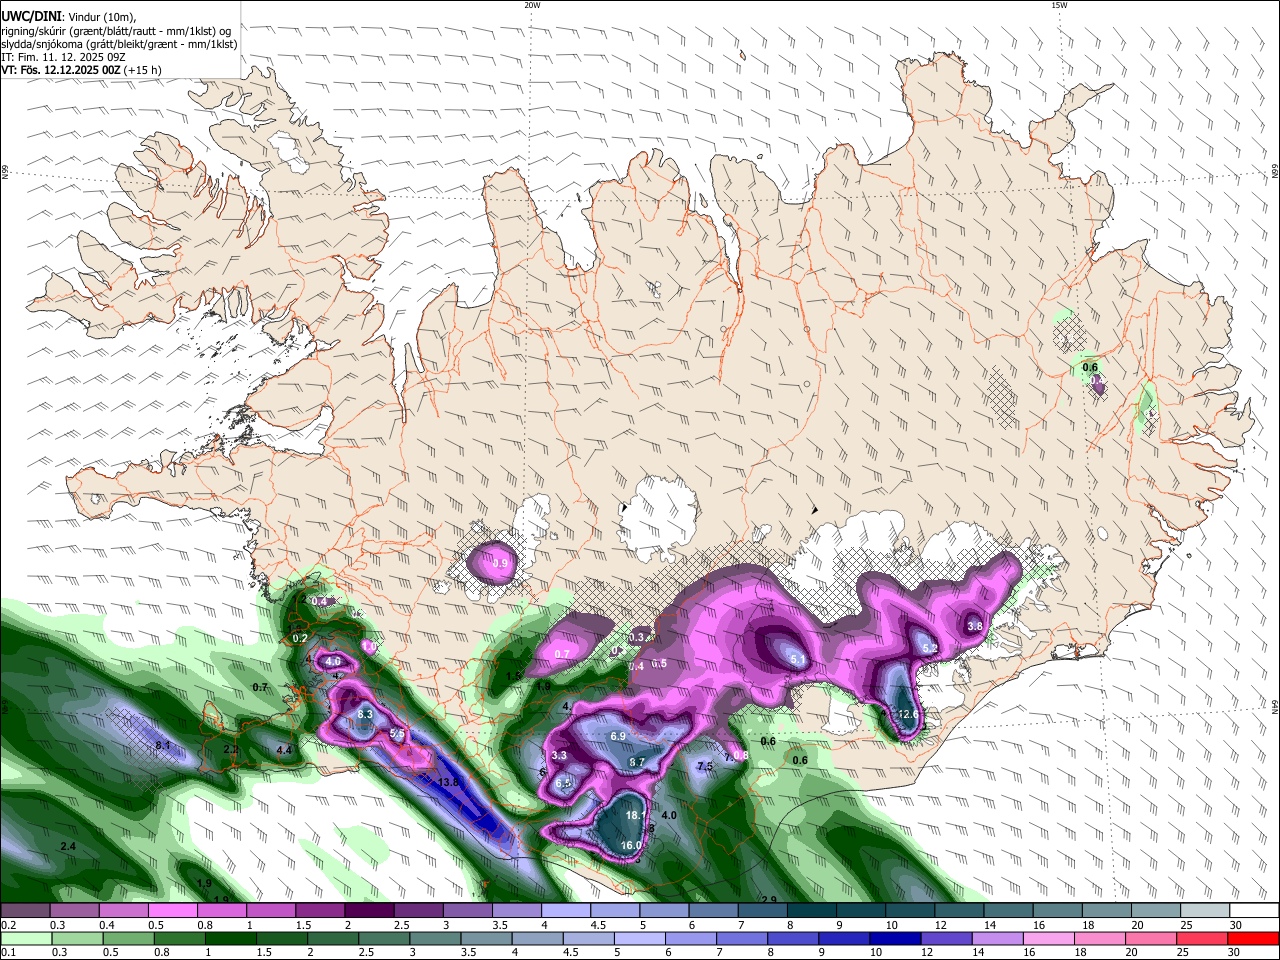Select upper legend white swatch at 30
The width and height of the screenshot is (1280, 960).
[1255, 911]
